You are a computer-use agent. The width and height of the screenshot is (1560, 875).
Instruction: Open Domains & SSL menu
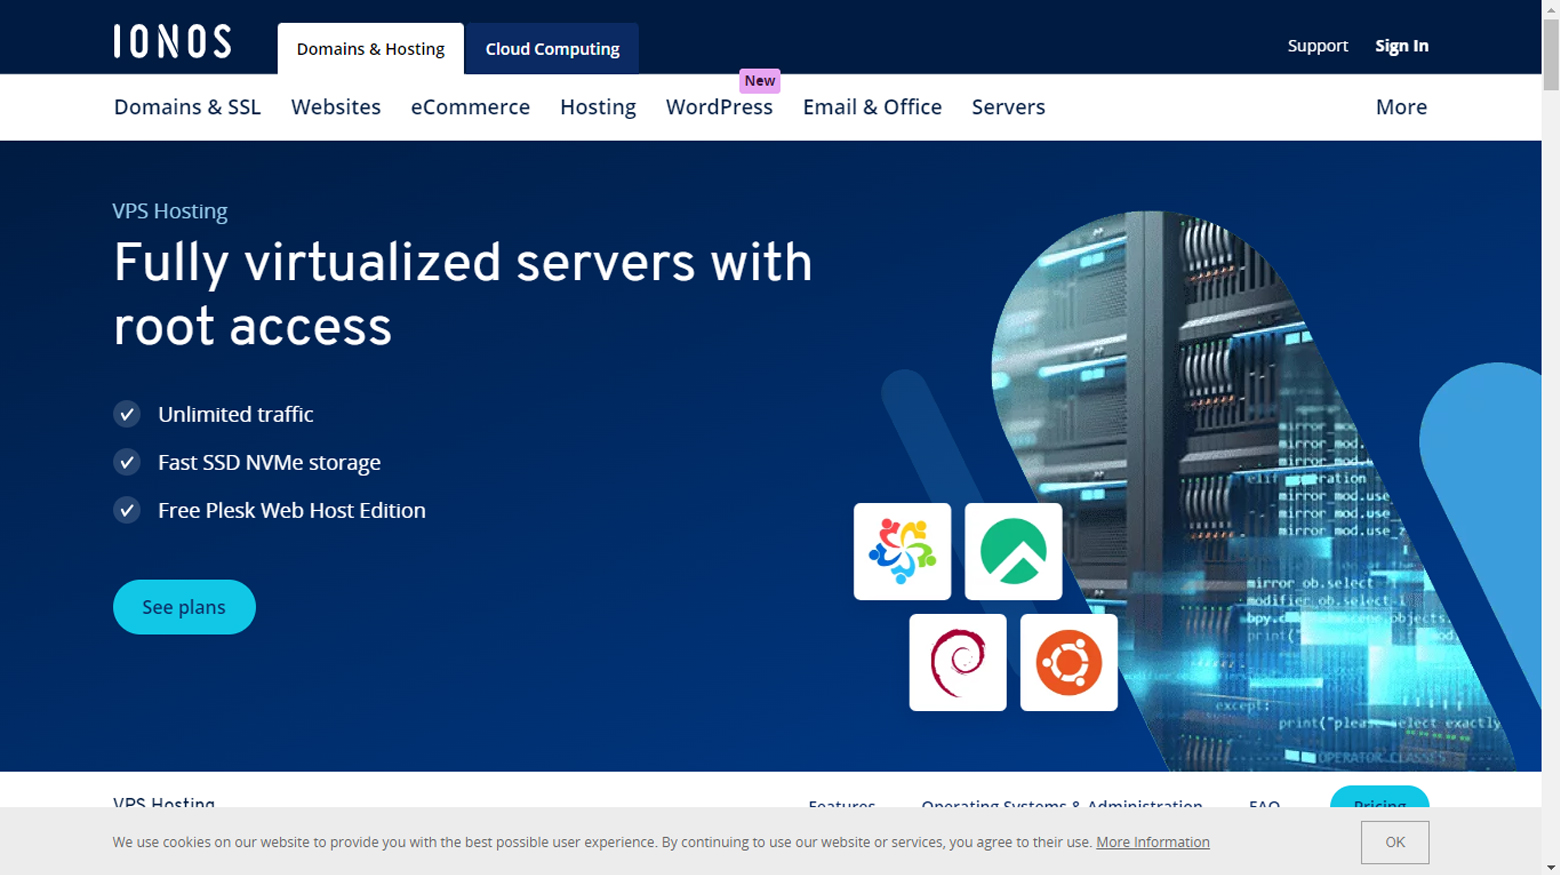click(187, 107)
